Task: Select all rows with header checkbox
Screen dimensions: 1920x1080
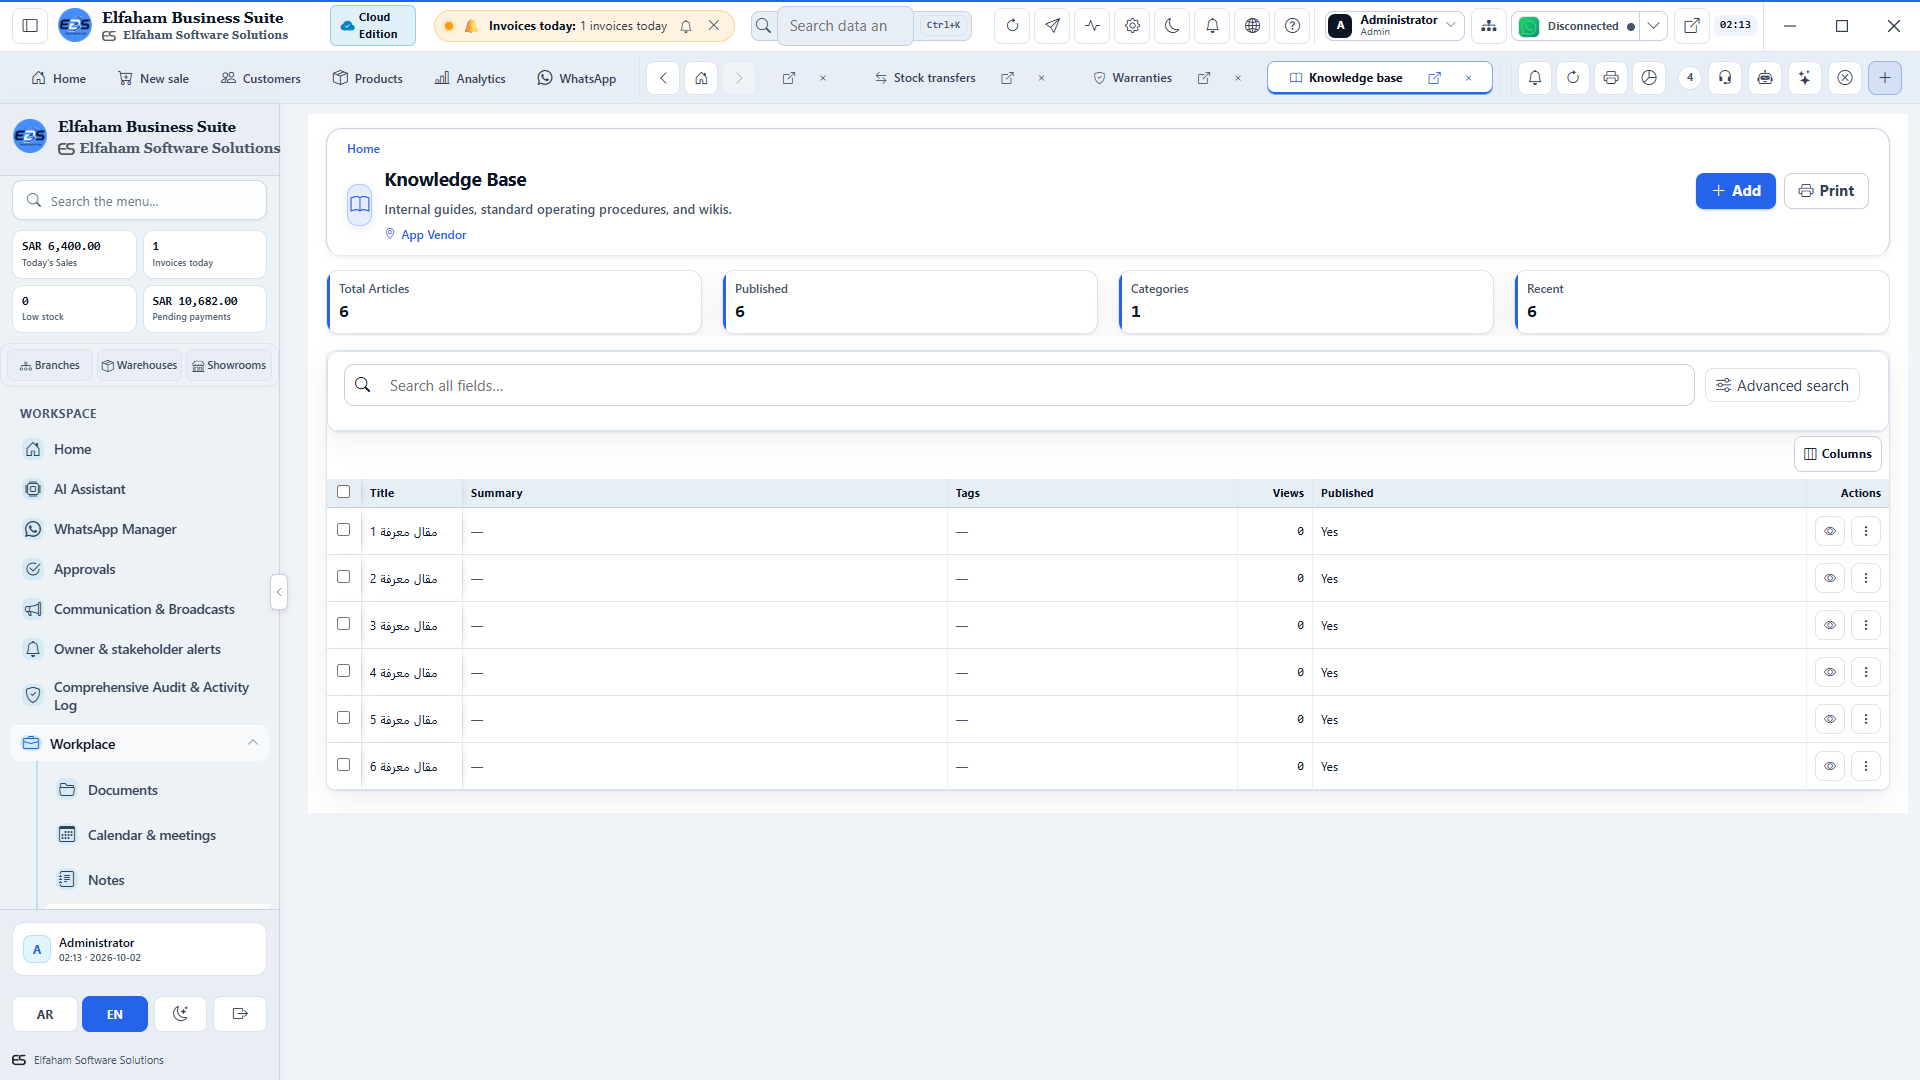Action: (344, 492)
